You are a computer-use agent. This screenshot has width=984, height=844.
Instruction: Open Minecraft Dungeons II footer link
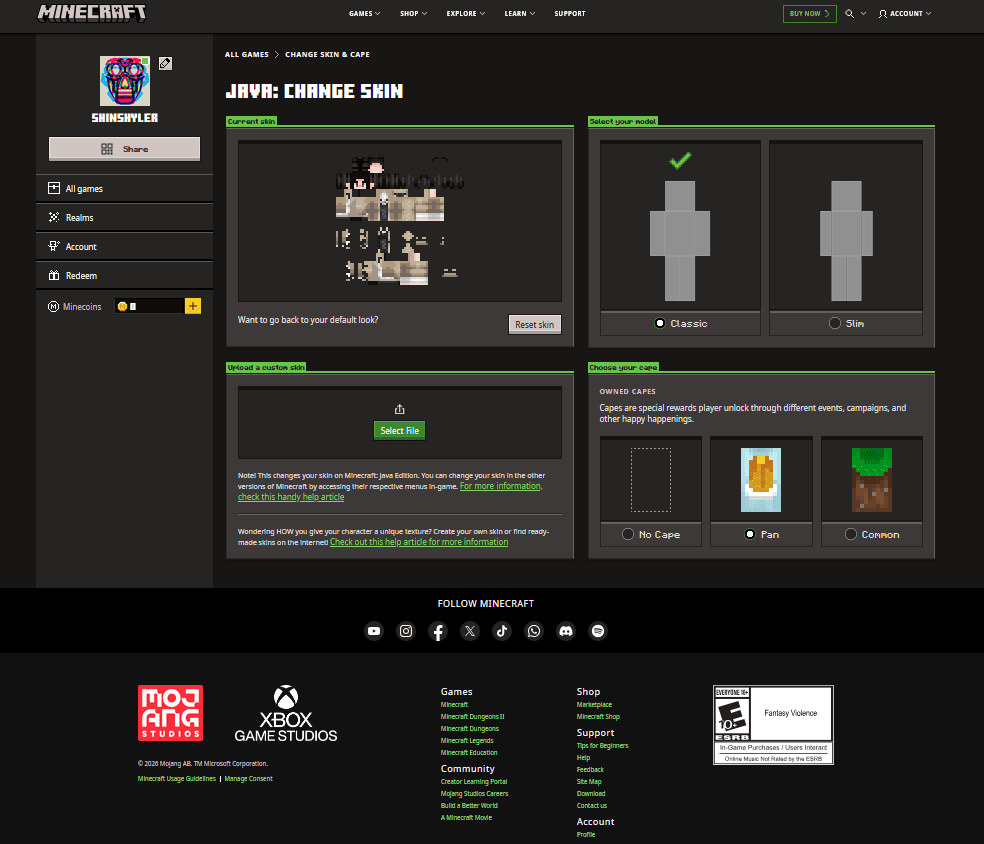pyautogui.click(x=473, y=717)
